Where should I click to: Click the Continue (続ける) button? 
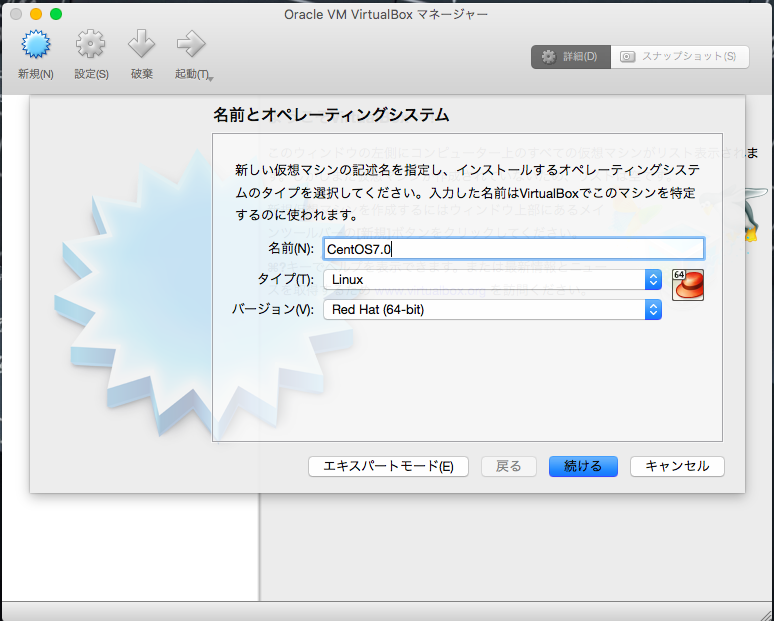[583, 466]
